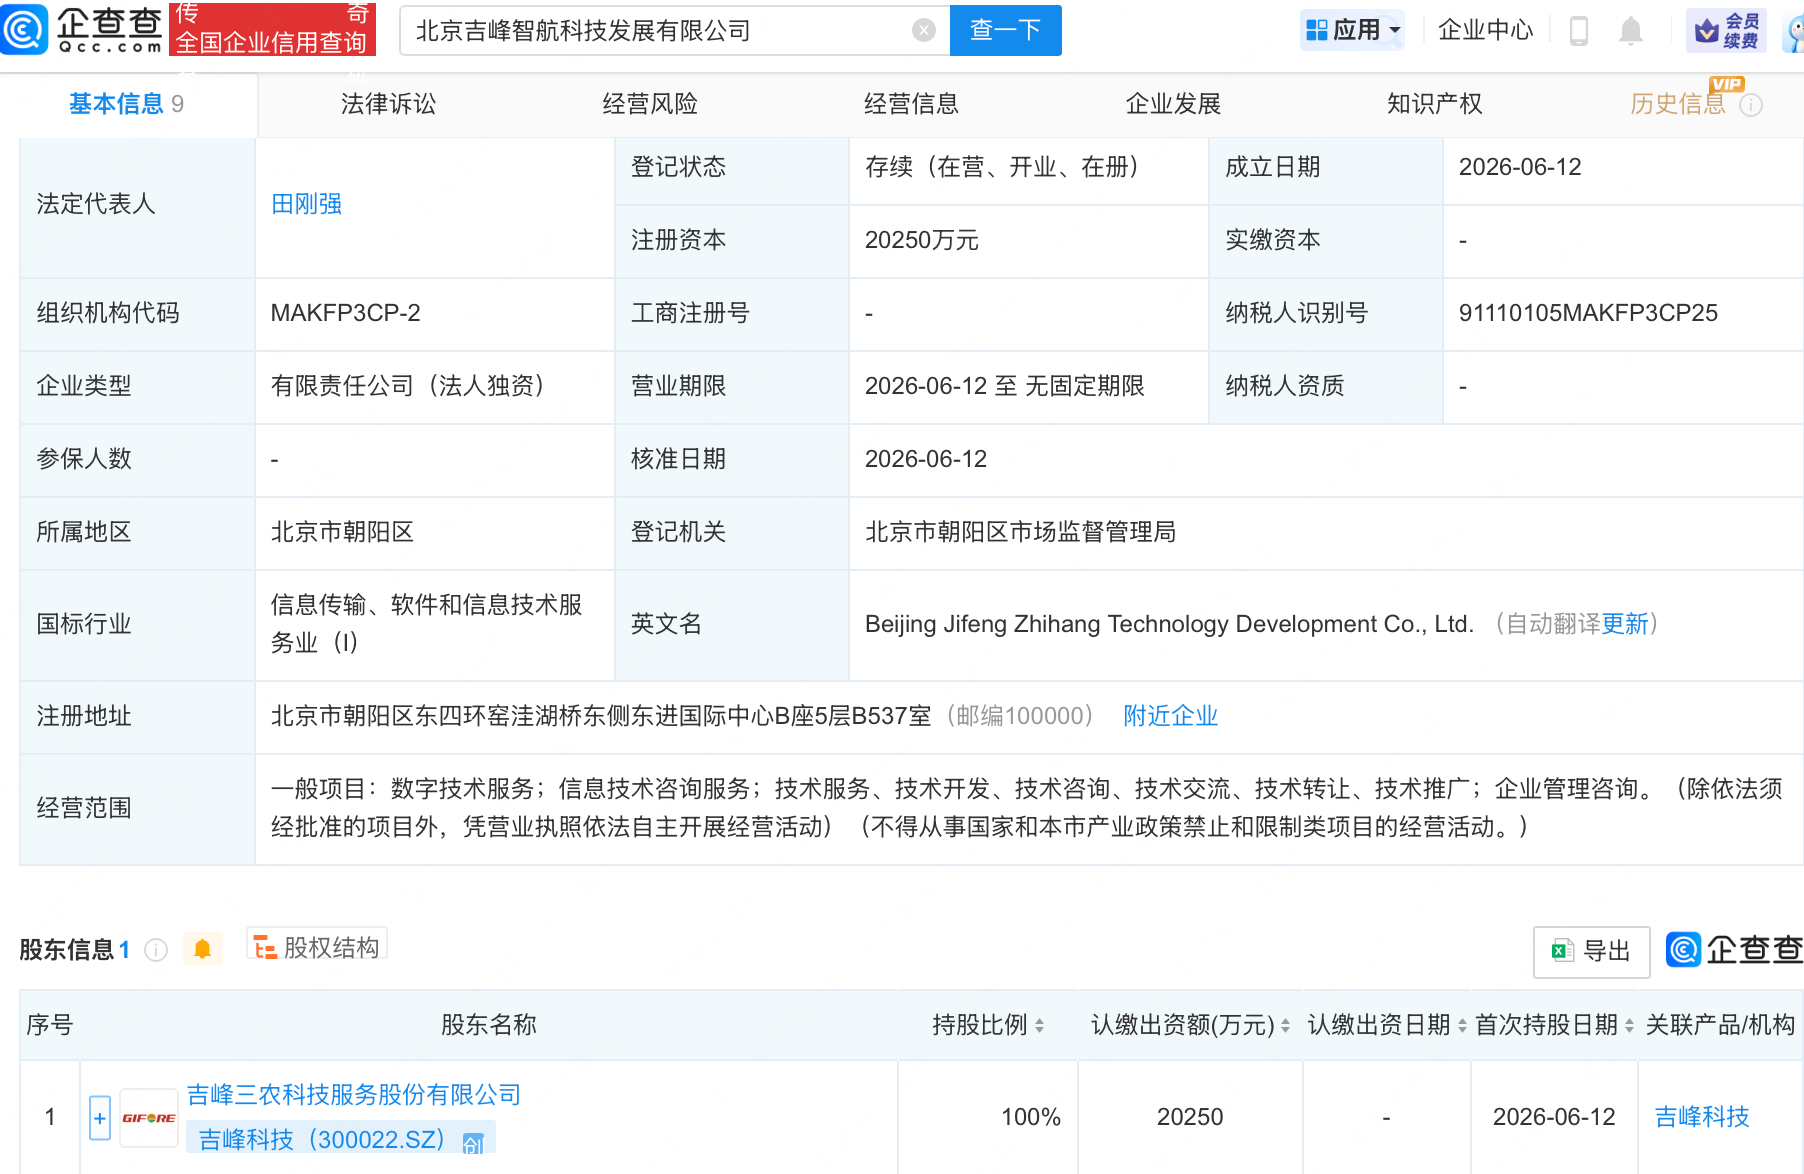Click the 查一下 search button
1804x1174 pixels.
pos(1005,31)
